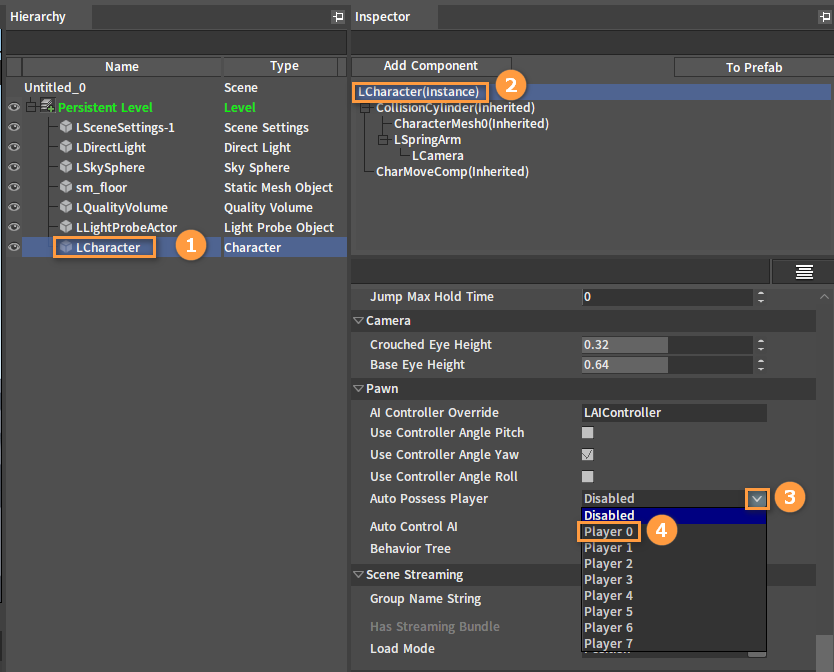Hide LSceneSettings-1 using its eye icon
834x672 pixels.
tap(14, 127)
